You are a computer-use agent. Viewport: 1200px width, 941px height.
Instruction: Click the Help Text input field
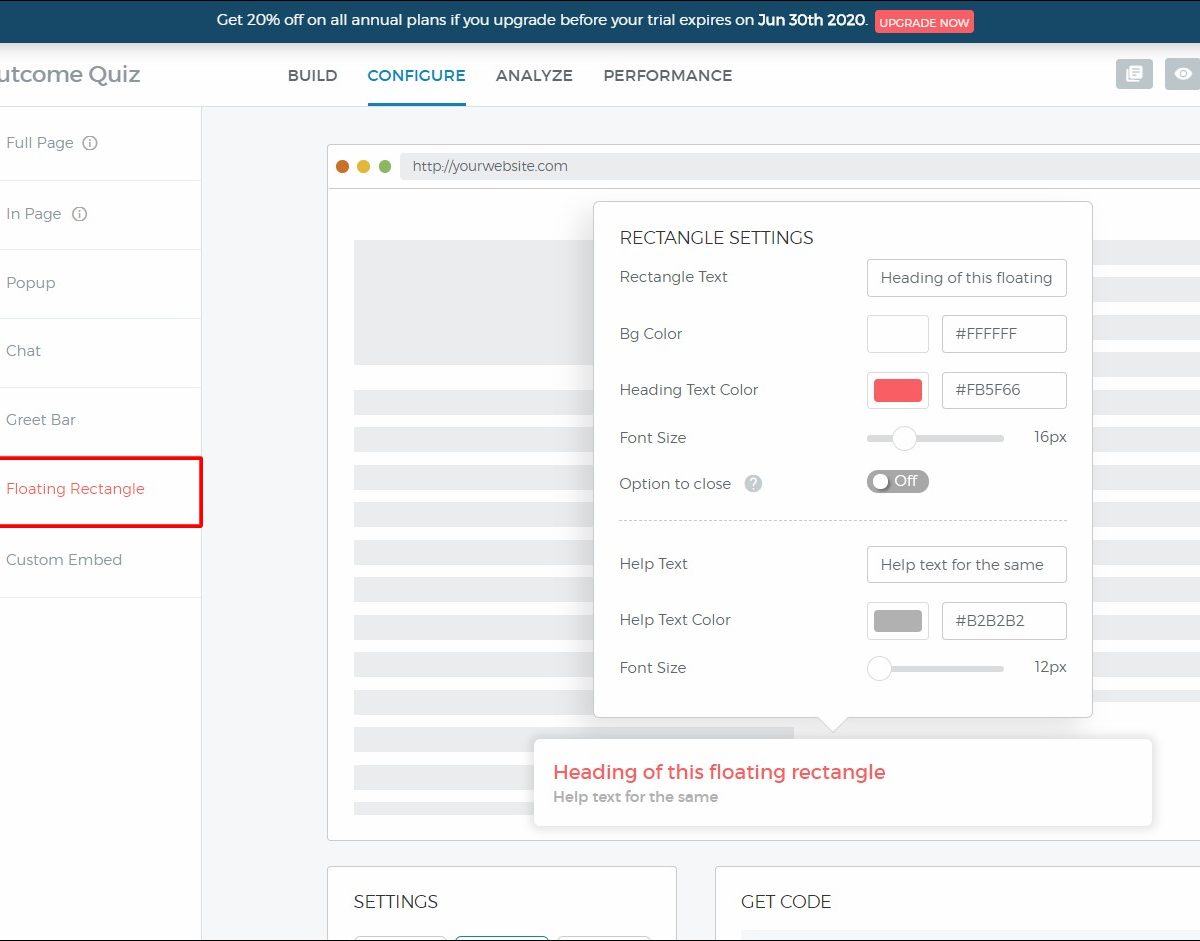point(966,565)
